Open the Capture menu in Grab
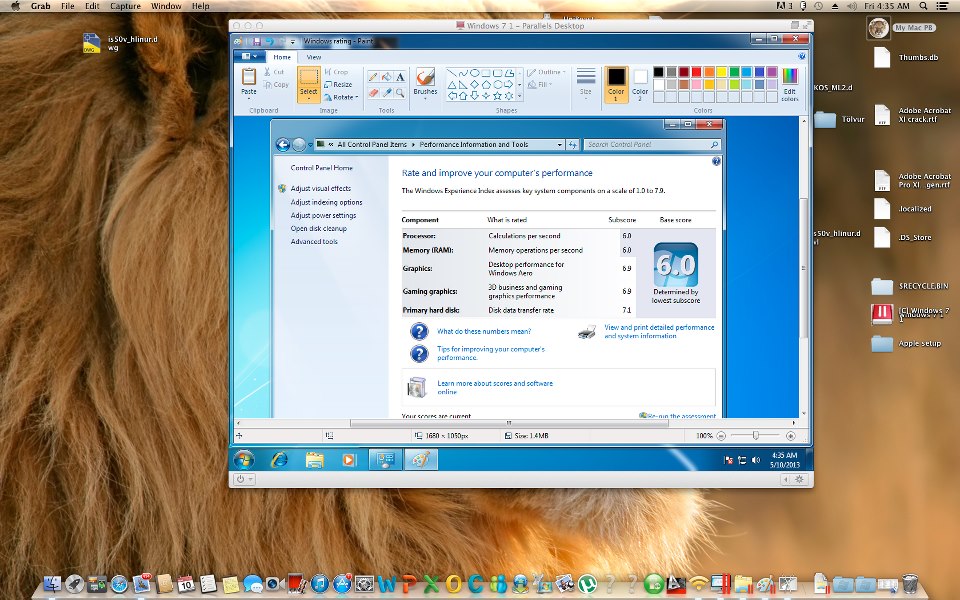The image size is (960, 600). [125, 6]
